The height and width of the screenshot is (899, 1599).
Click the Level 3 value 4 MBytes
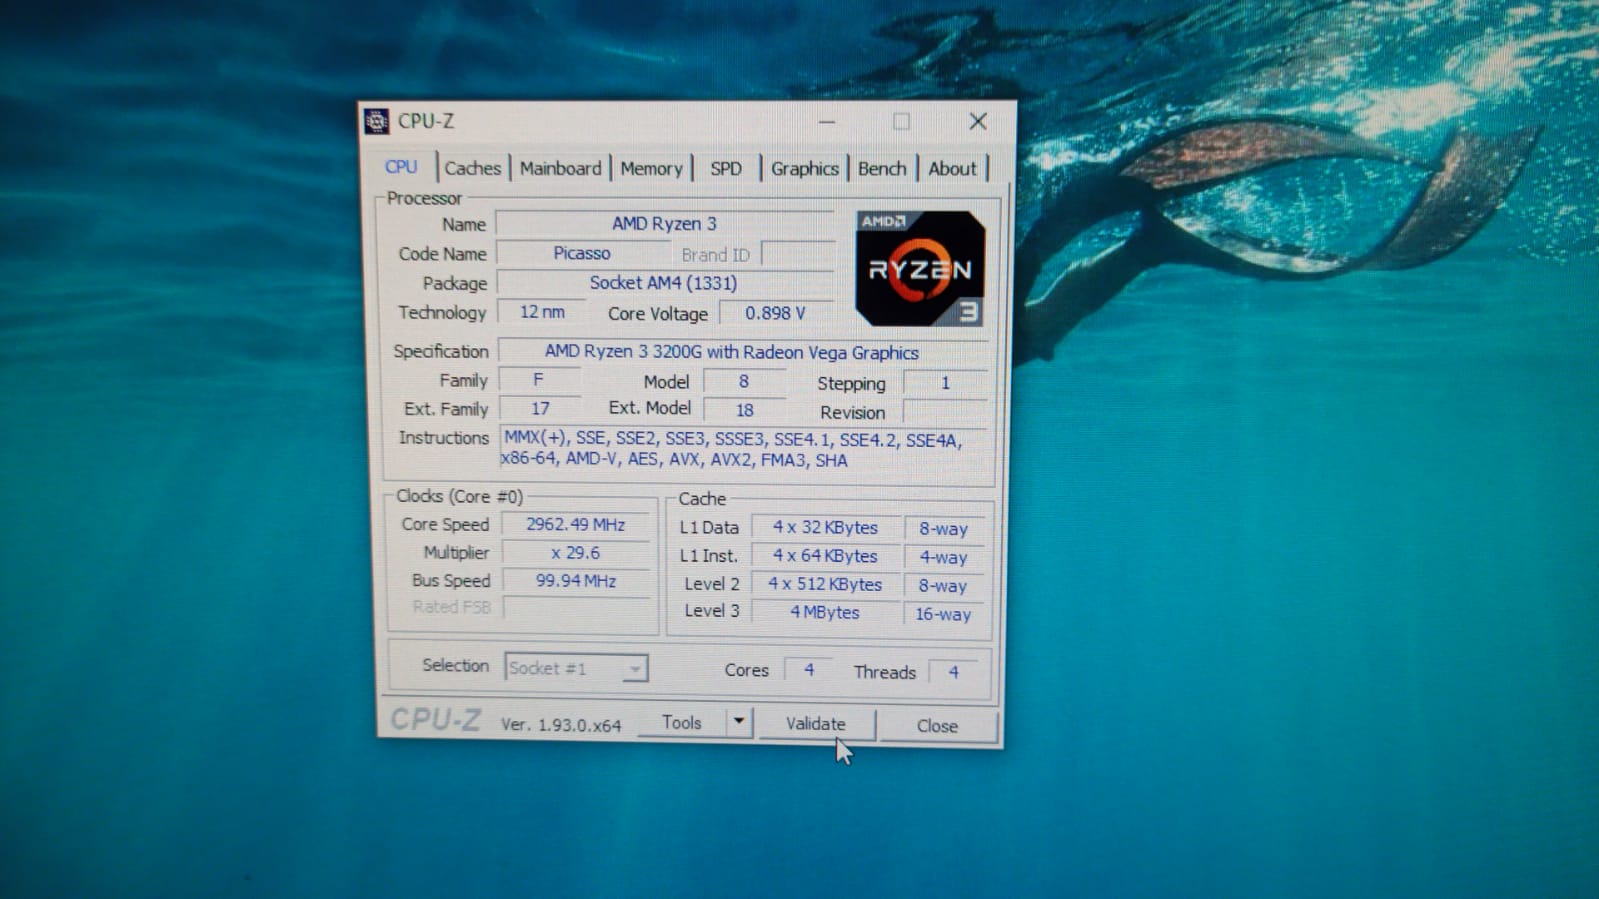825,612
